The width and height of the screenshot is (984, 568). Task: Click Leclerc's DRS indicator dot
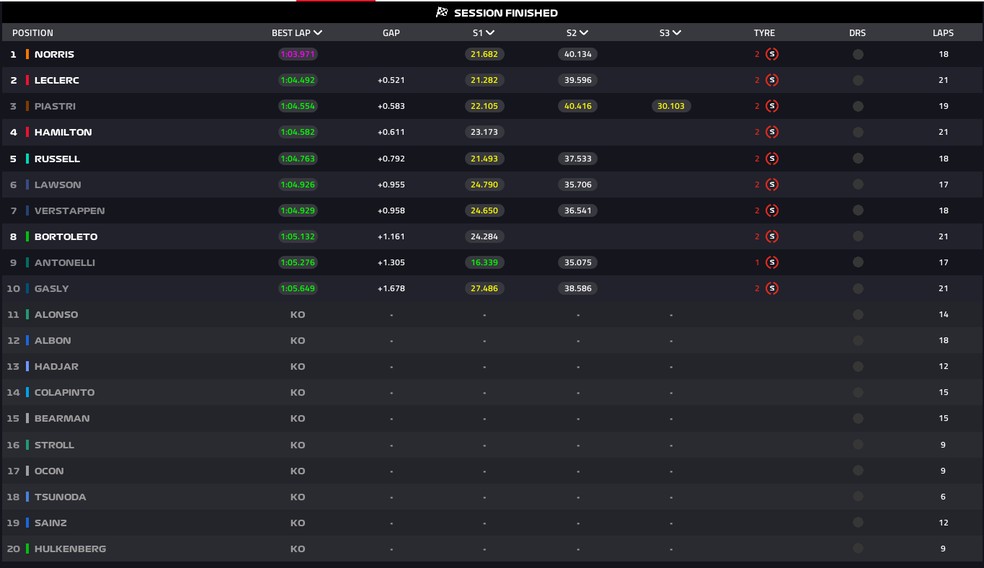coord(858,80)
